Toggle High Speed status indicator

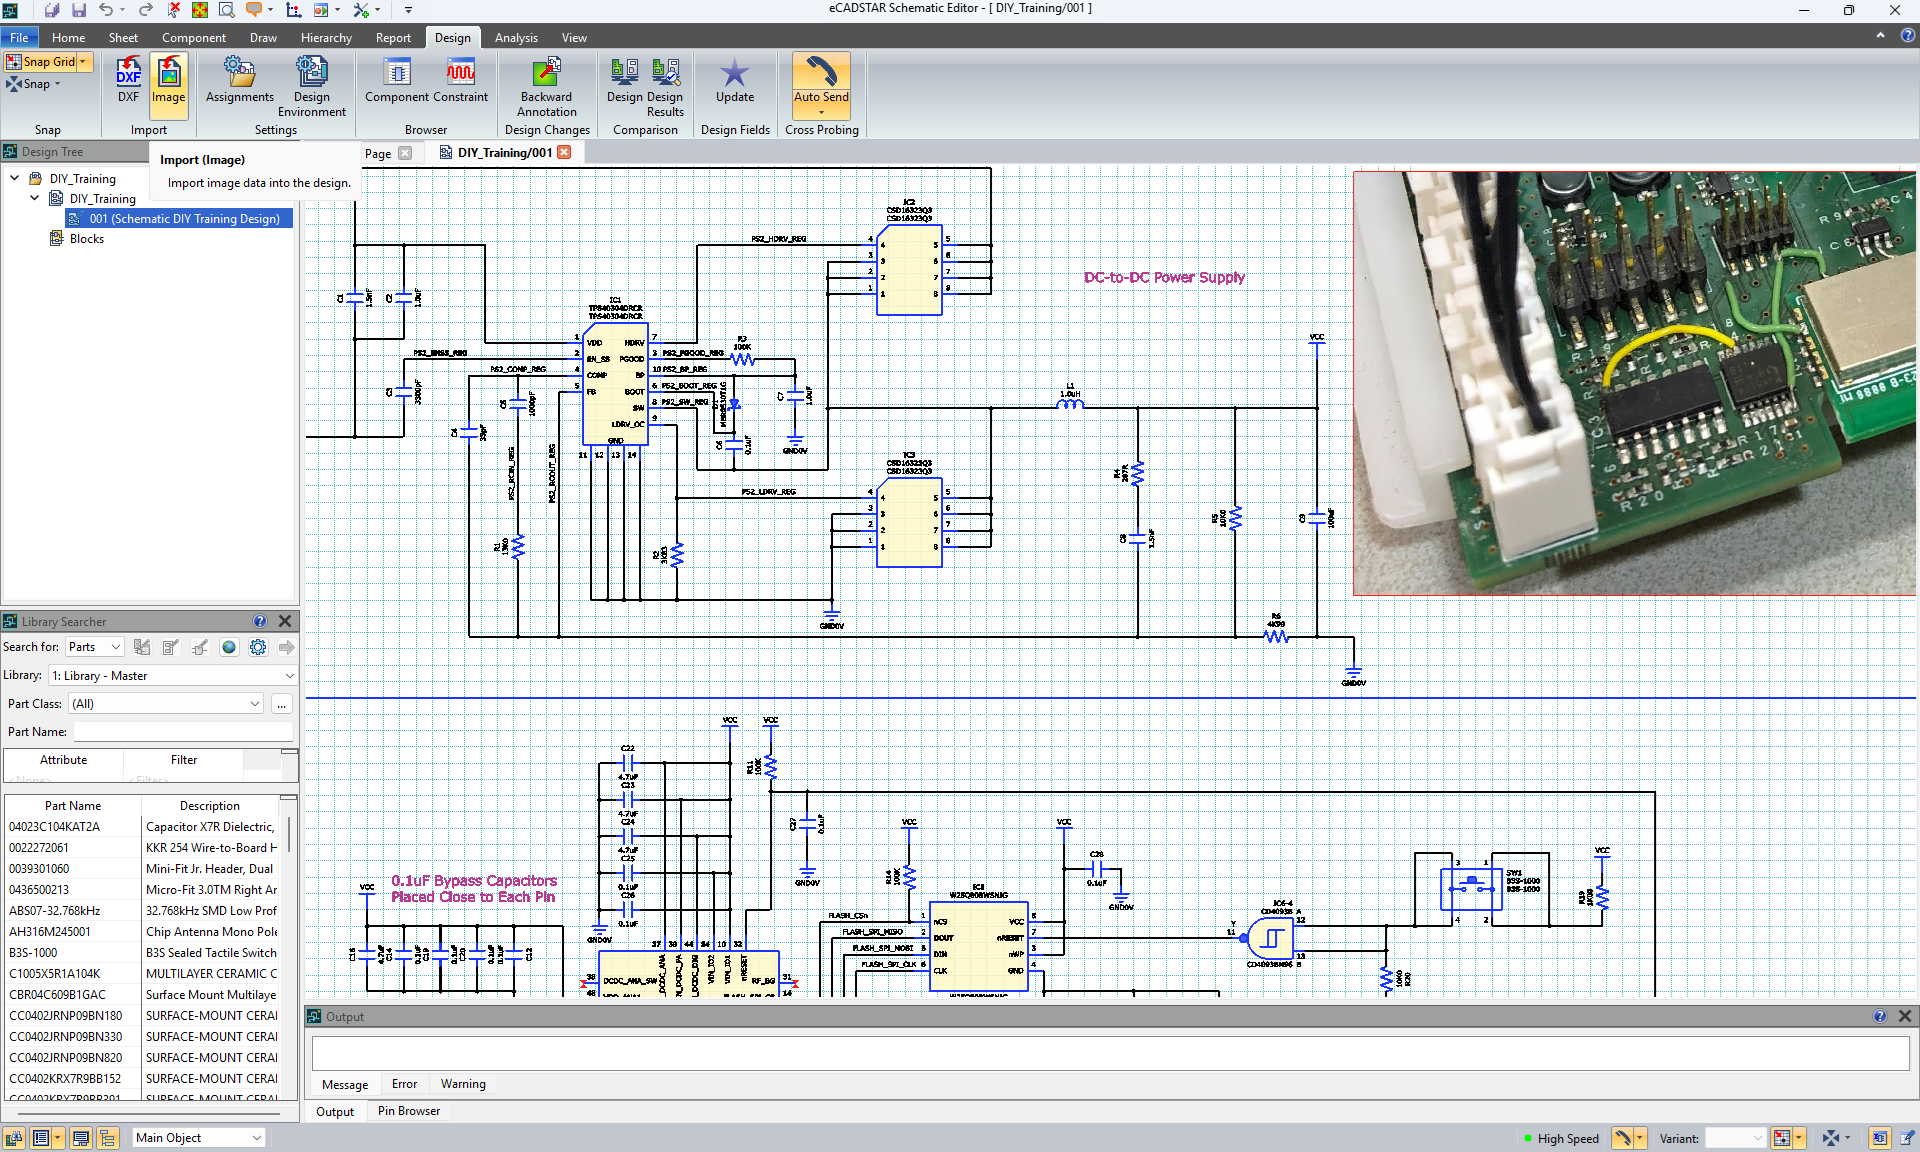(1561, 1138)
